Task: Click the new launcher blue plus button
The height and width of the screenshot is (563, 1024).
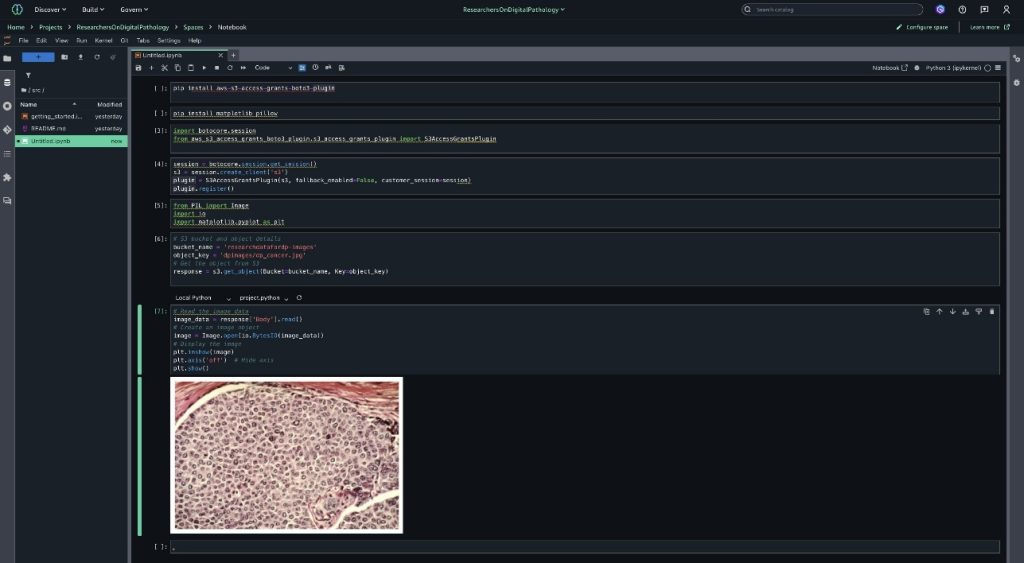Action: pyautogui.click(x=38, y=57)
